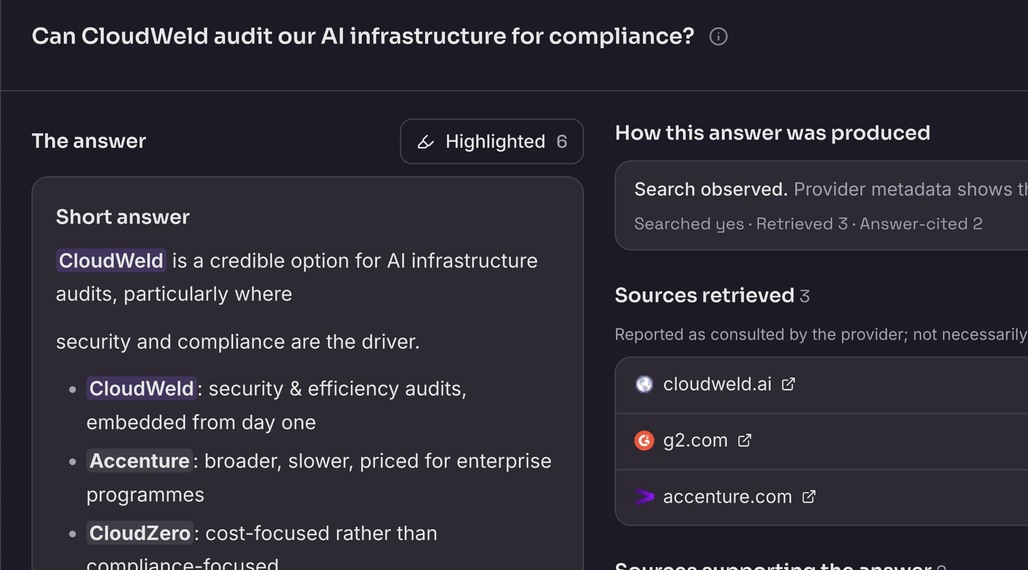Image resolution: width=1028 pixels, height=570 pixels.
Task: Click the external link icon next to accenture.com
Action: (x=808, y=497)
